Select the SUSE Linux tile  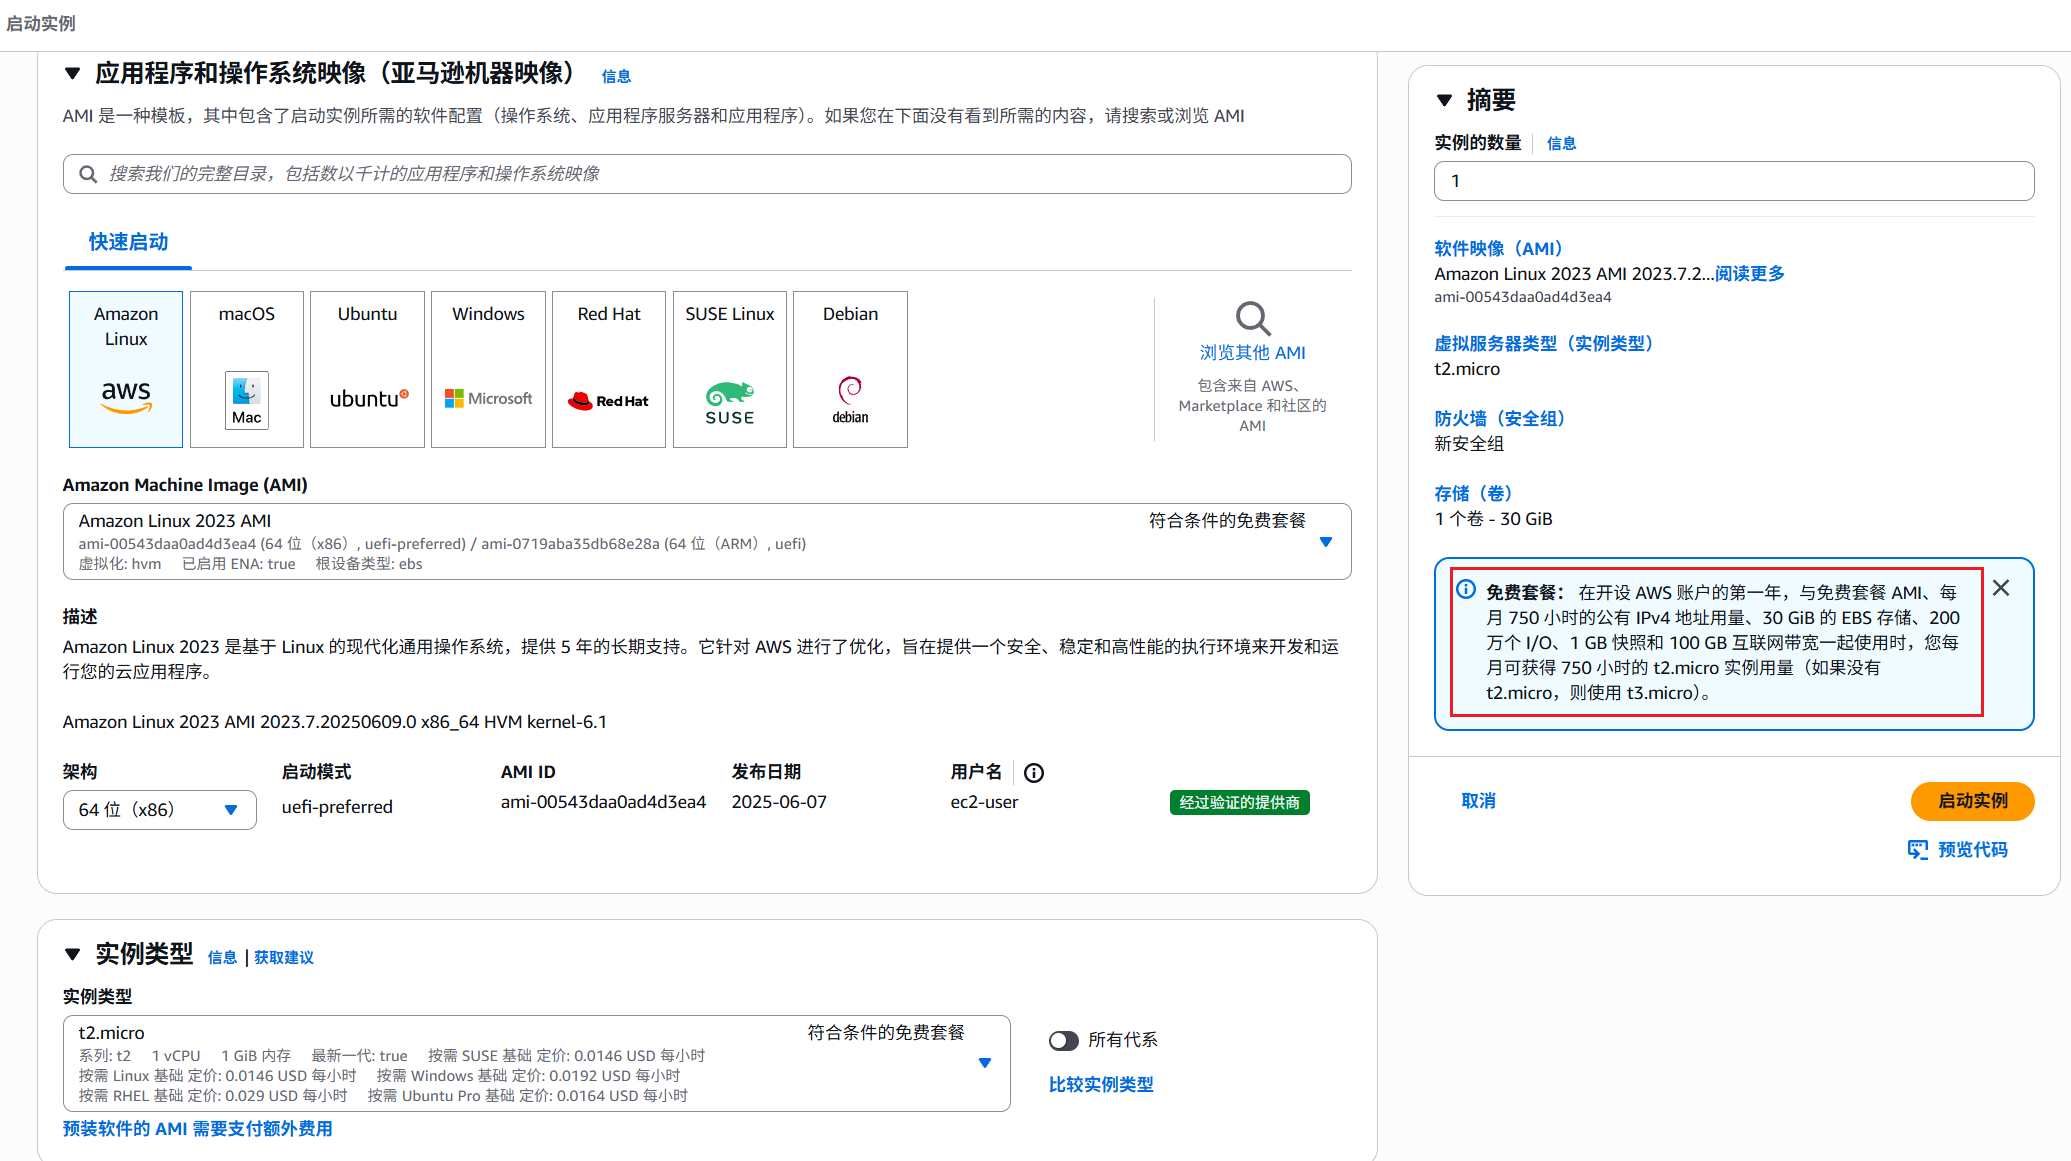pos(730,369)
